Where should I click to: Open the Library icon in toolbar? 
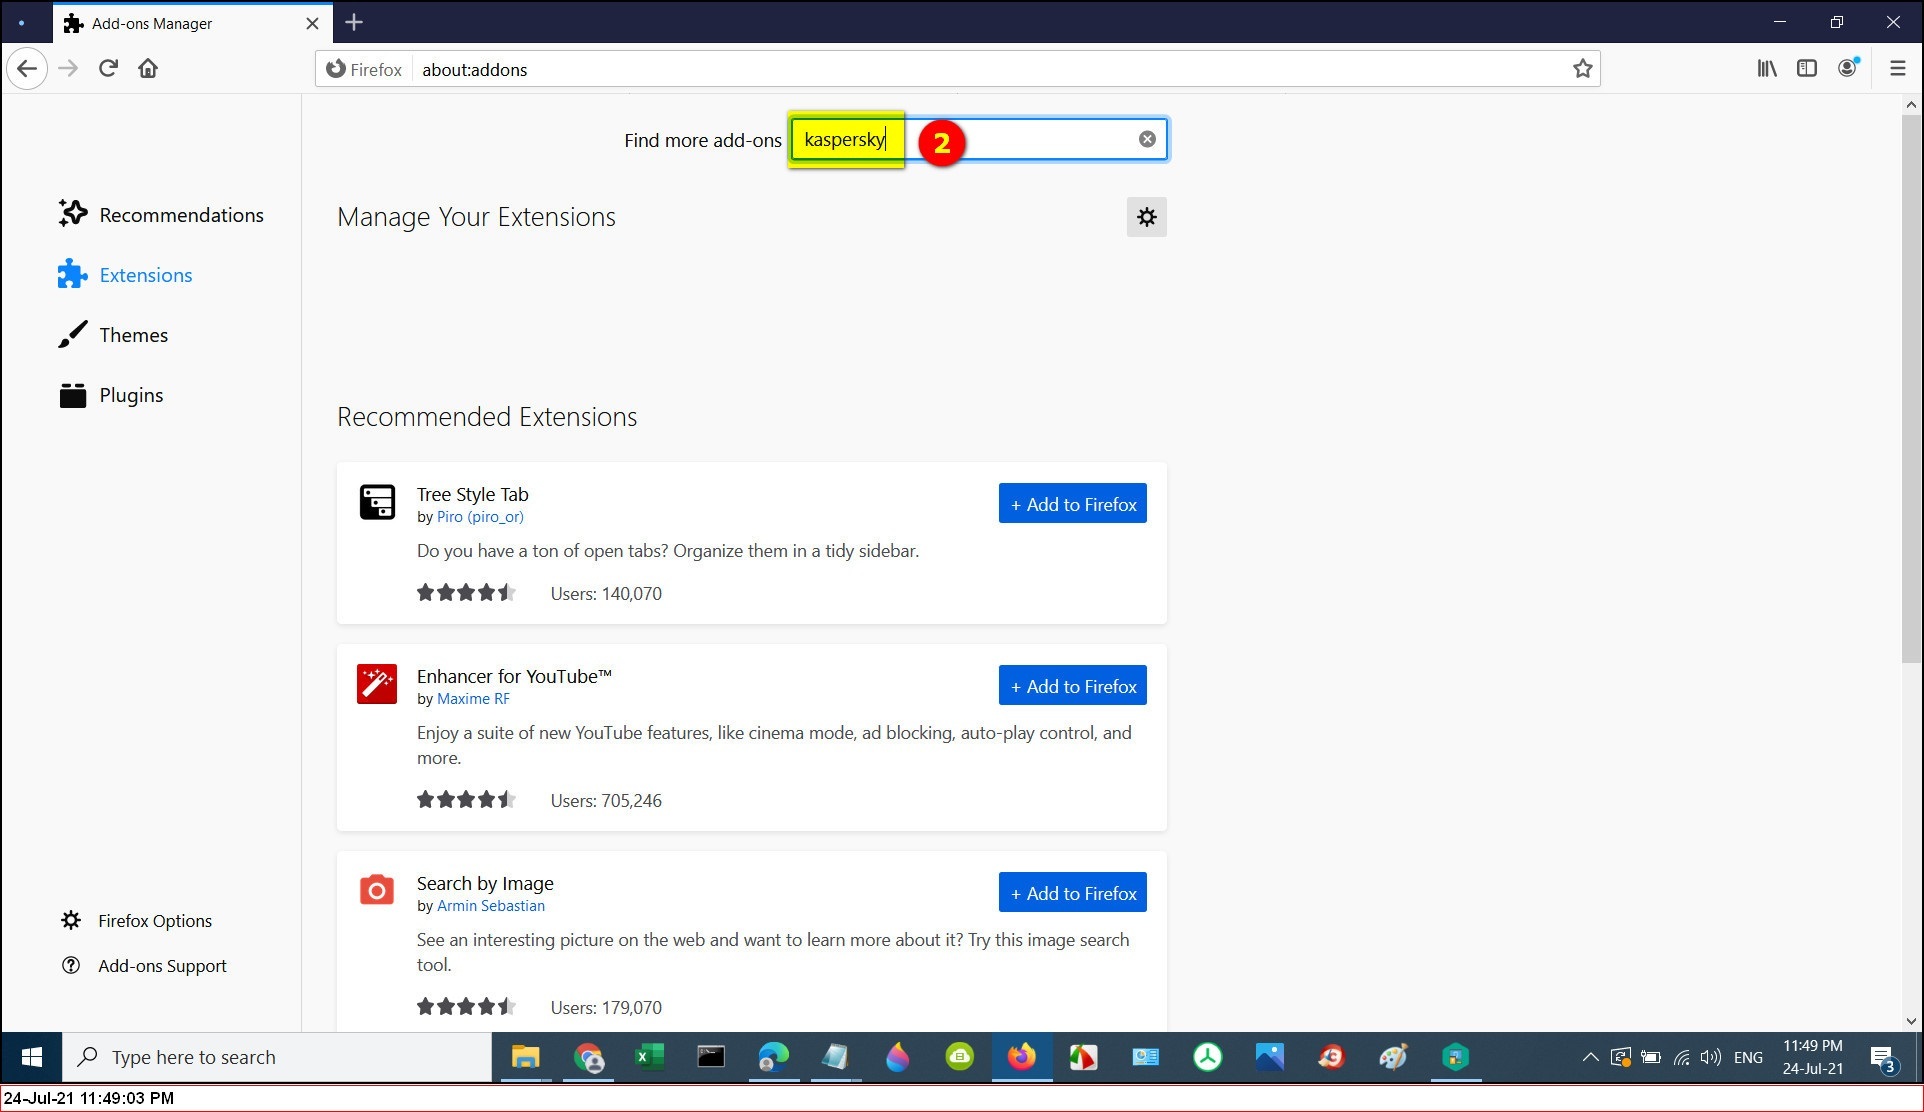(x=1767, y=68)
